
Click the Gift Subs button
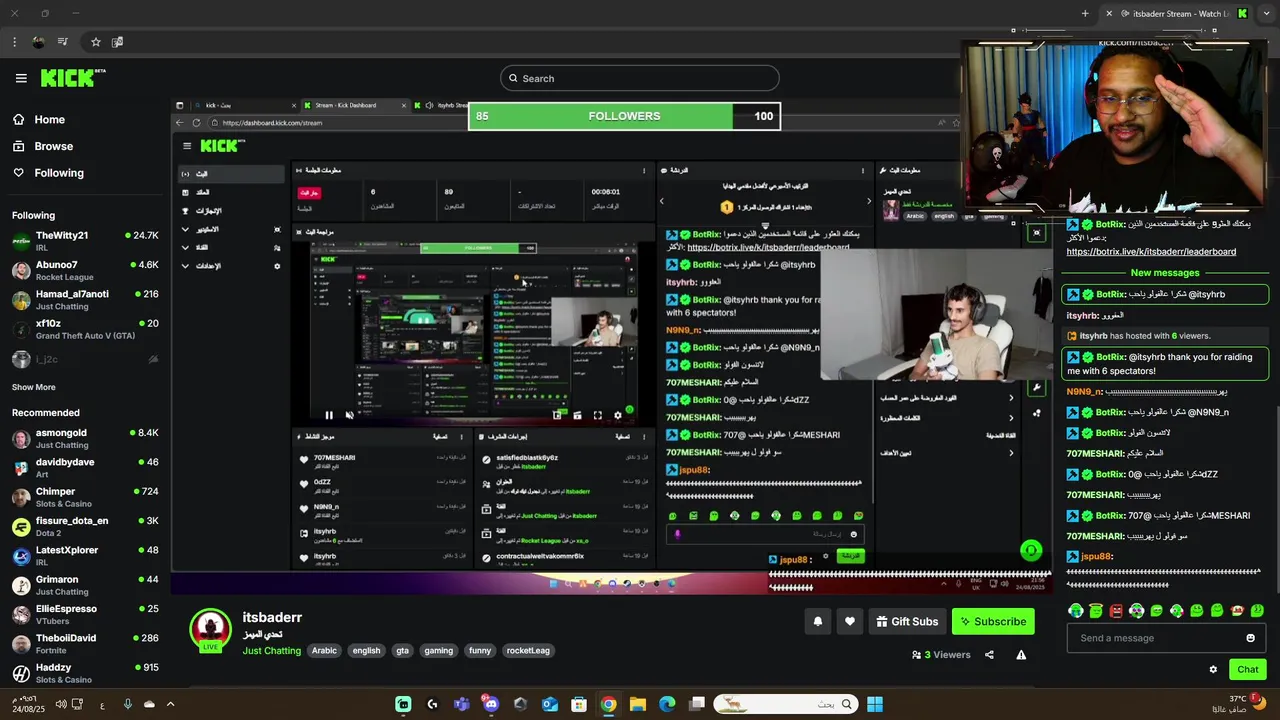(907, 621)
